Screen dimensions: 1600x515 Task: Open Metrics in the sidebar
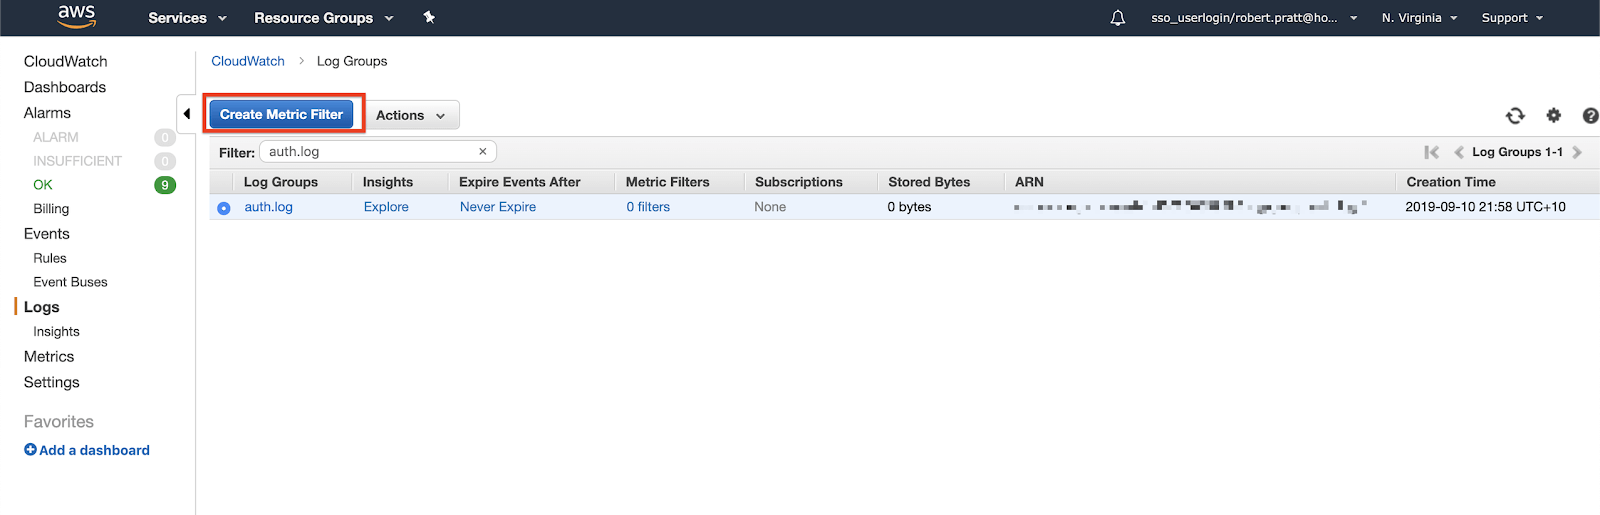point(49,357)
